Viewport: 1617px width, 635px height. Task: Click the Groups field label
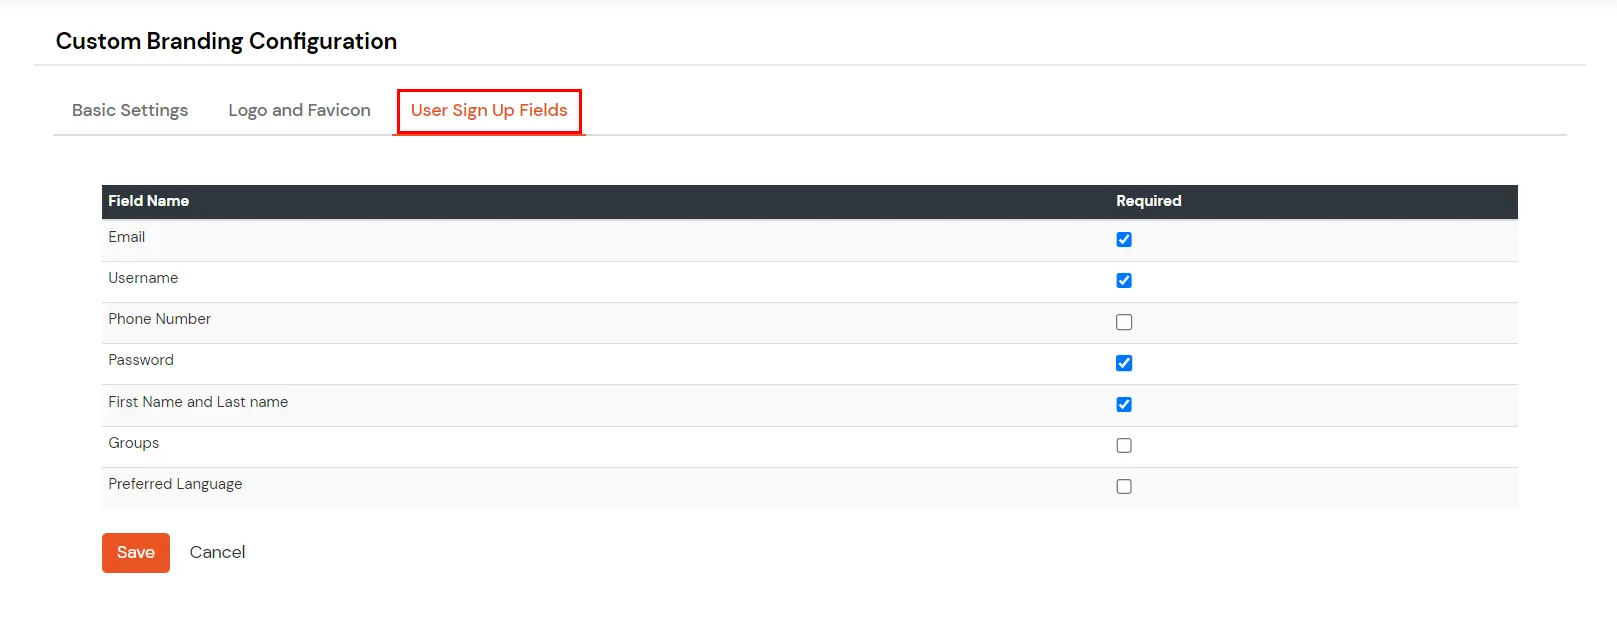[133, 443]
